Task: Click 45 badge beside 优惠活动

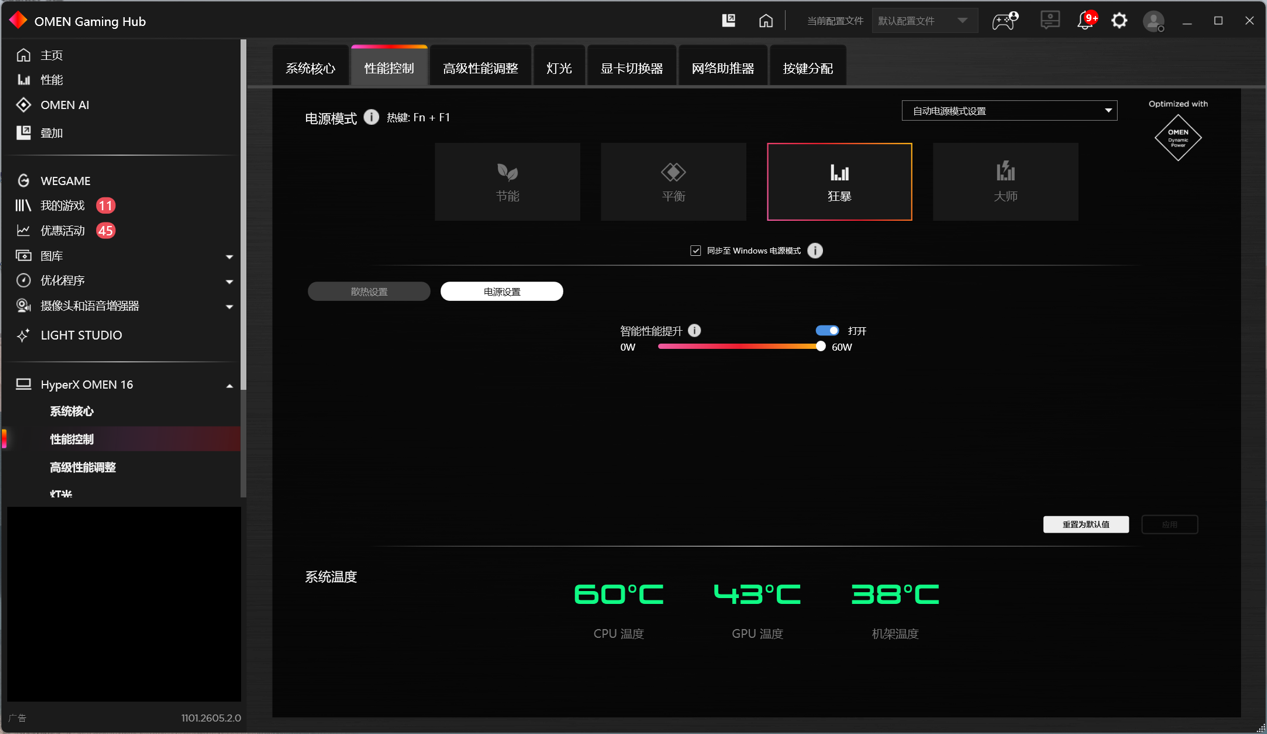Action: tap(106, 231)
